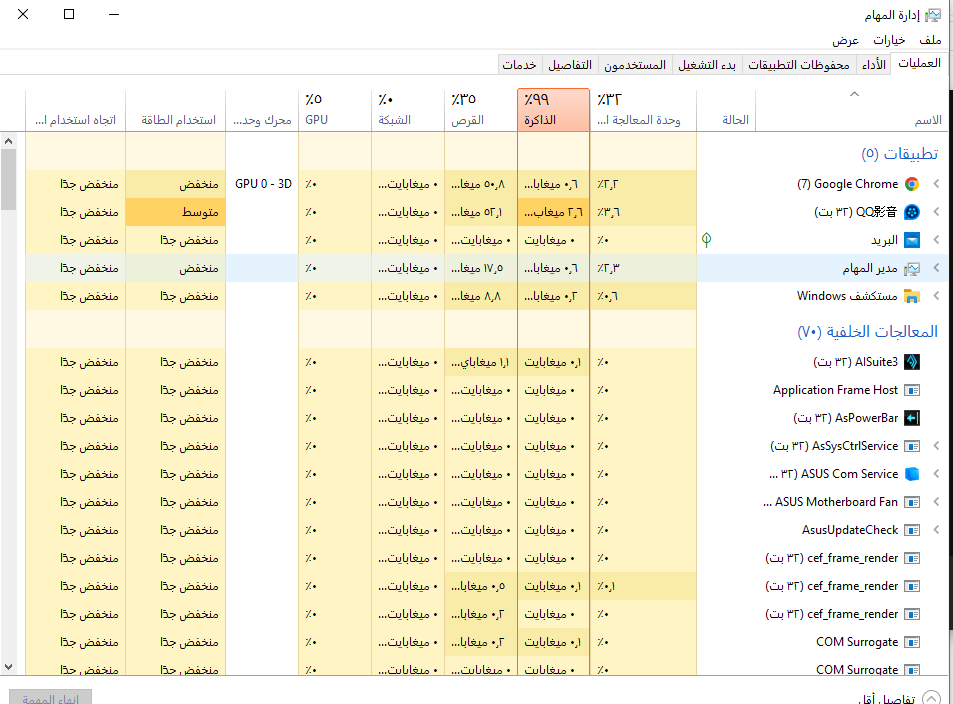Expand the Google Chrome process group
953x704 pixels.
936,184
